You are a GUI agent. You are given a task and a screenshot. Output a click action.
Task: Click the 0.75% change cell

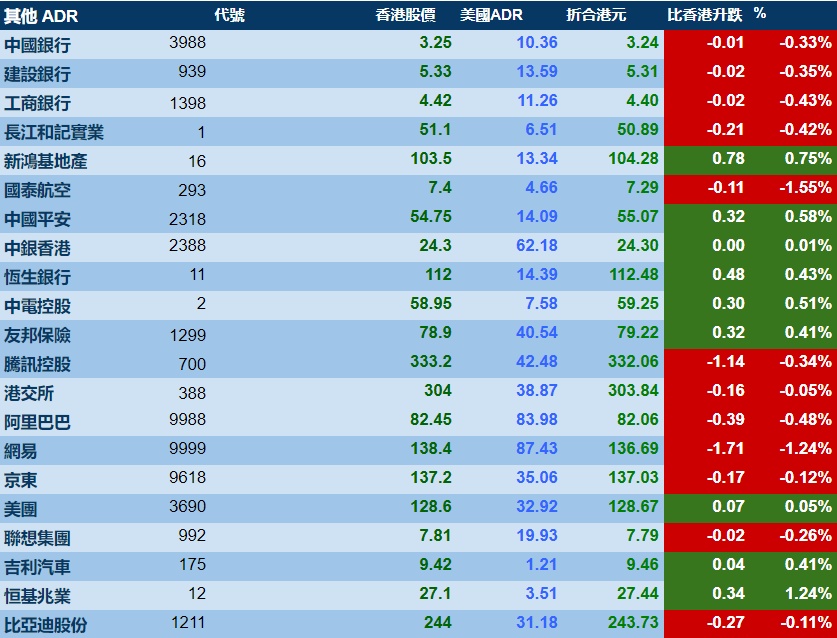pyautogui.click(x=808, y=159)
